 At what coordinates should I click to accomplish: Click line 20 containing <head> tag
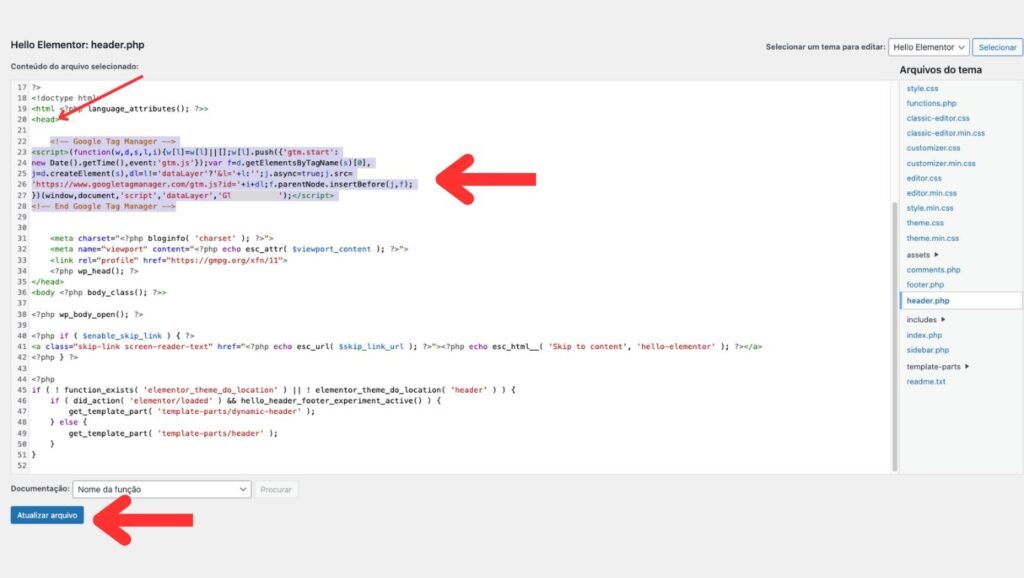[x=45, y=120]
